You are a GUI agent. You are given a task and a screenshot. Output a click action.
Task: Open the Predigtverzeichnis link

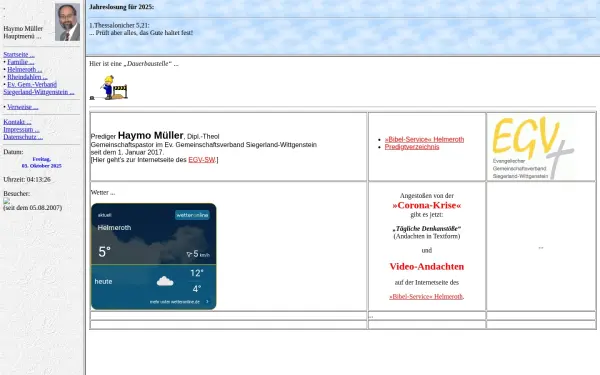[x=412, y=147]
